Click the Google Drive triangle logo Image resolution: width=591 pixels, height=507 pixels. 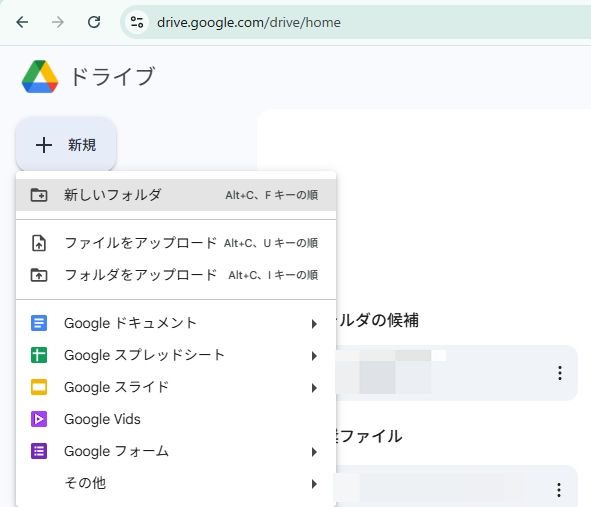tap(40, 77)
